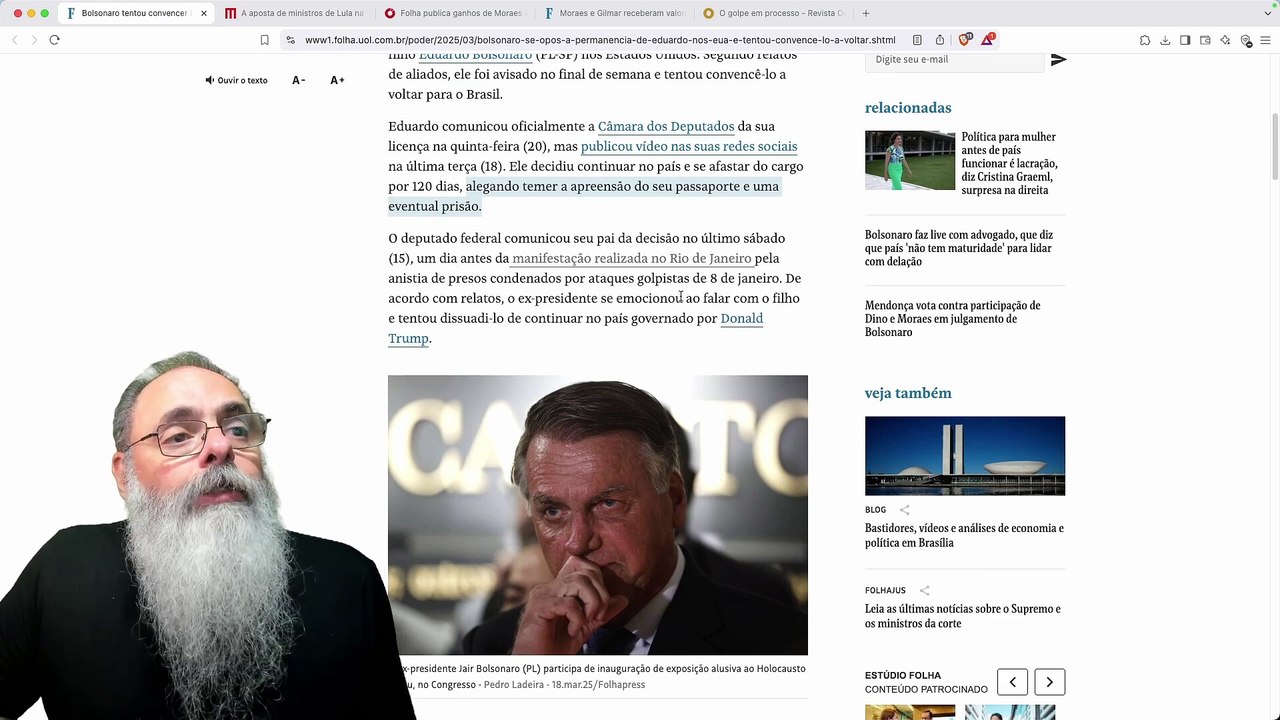
Task: Open the extensions puzzle icon
Action: (1145, 40)
